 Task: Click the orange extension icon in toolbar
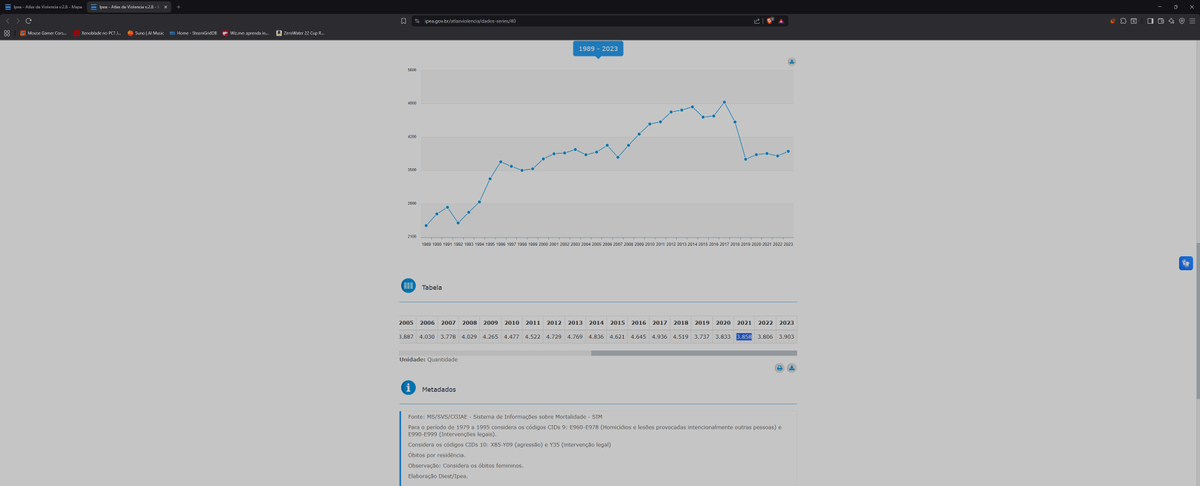click(1113, 20)
